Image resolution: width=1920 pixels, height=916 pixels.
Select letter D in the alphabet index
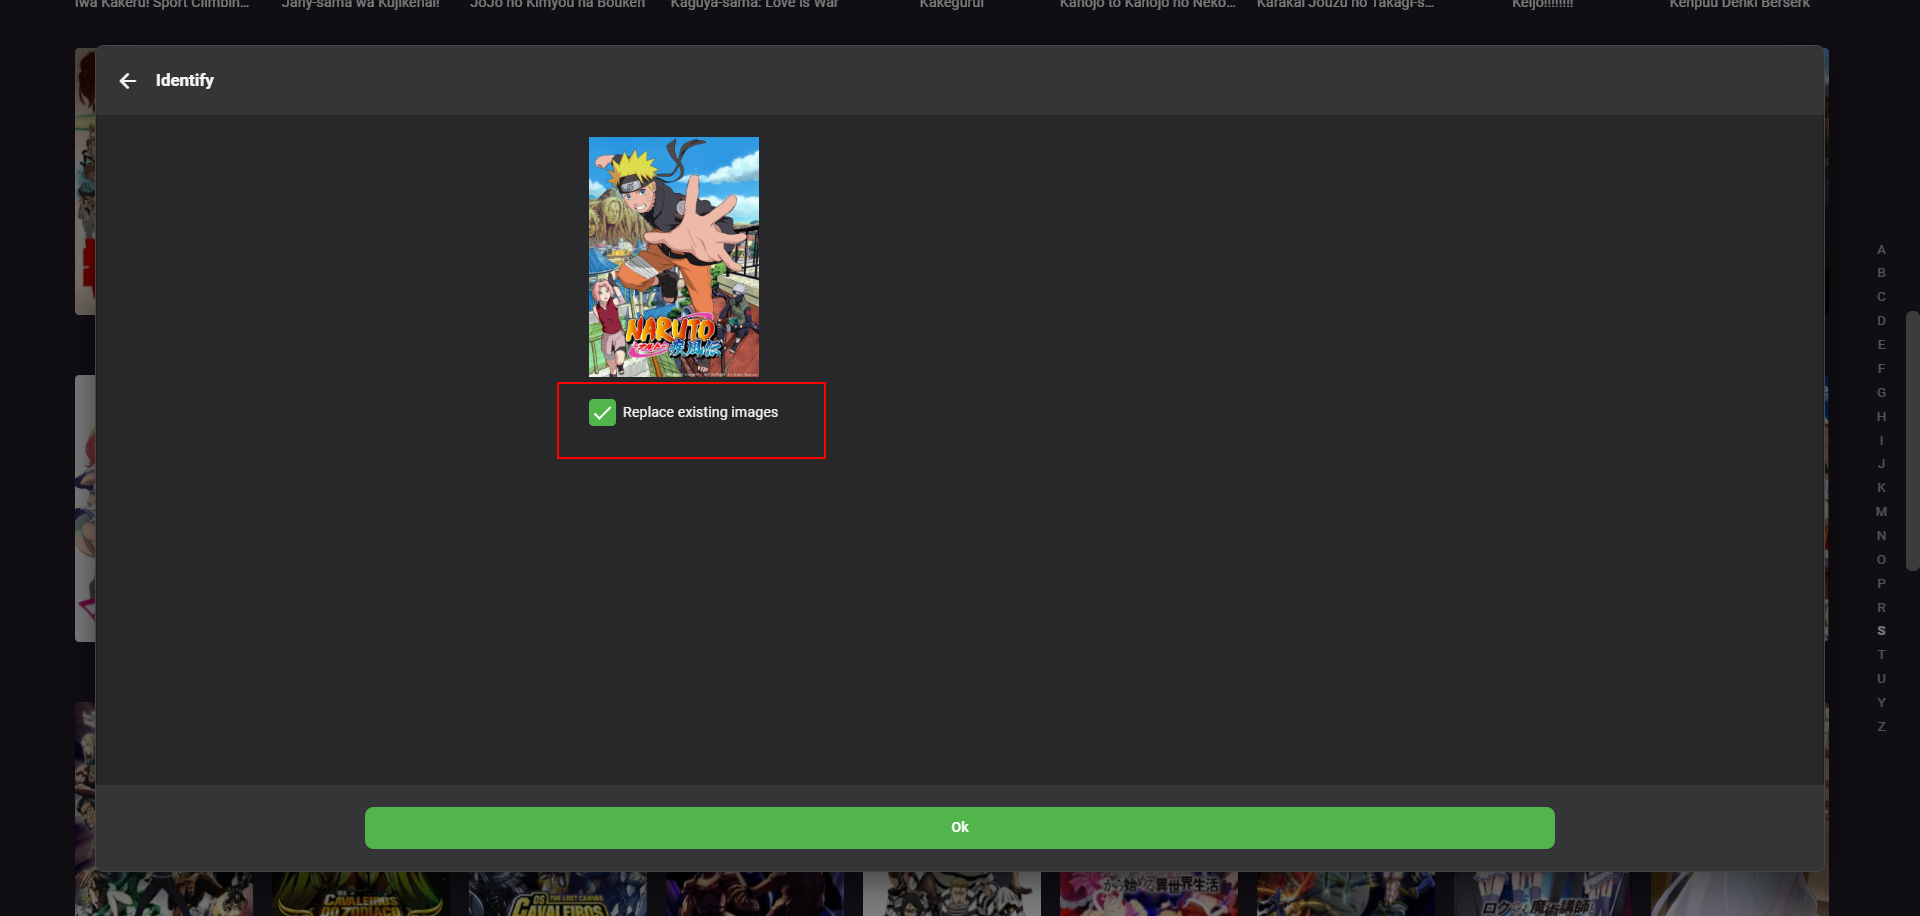(1881, 321)
